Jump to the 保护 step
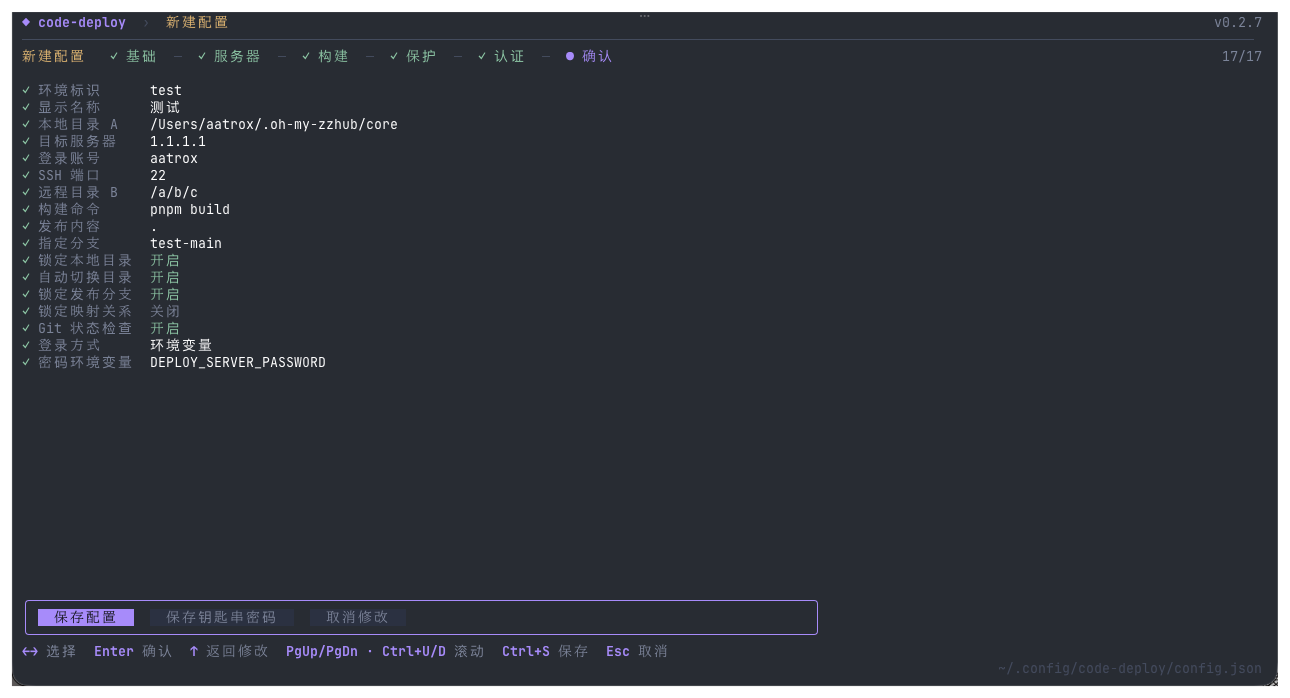This screenshot has width=1290, height=698. [x=421, y=56]
